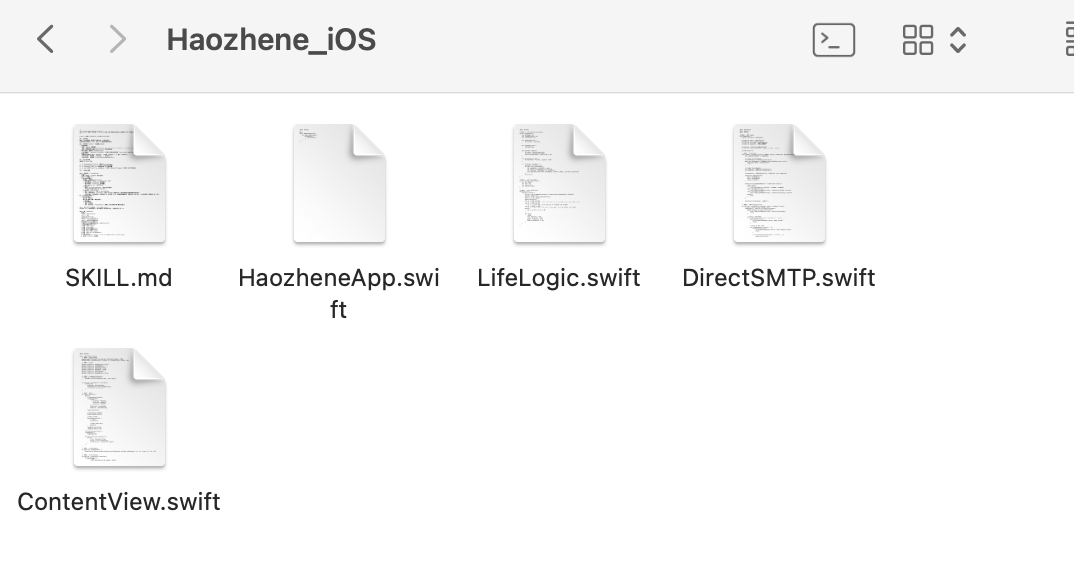
Task: Select the ContentView.swift file icon
Action: pos(119,407)
